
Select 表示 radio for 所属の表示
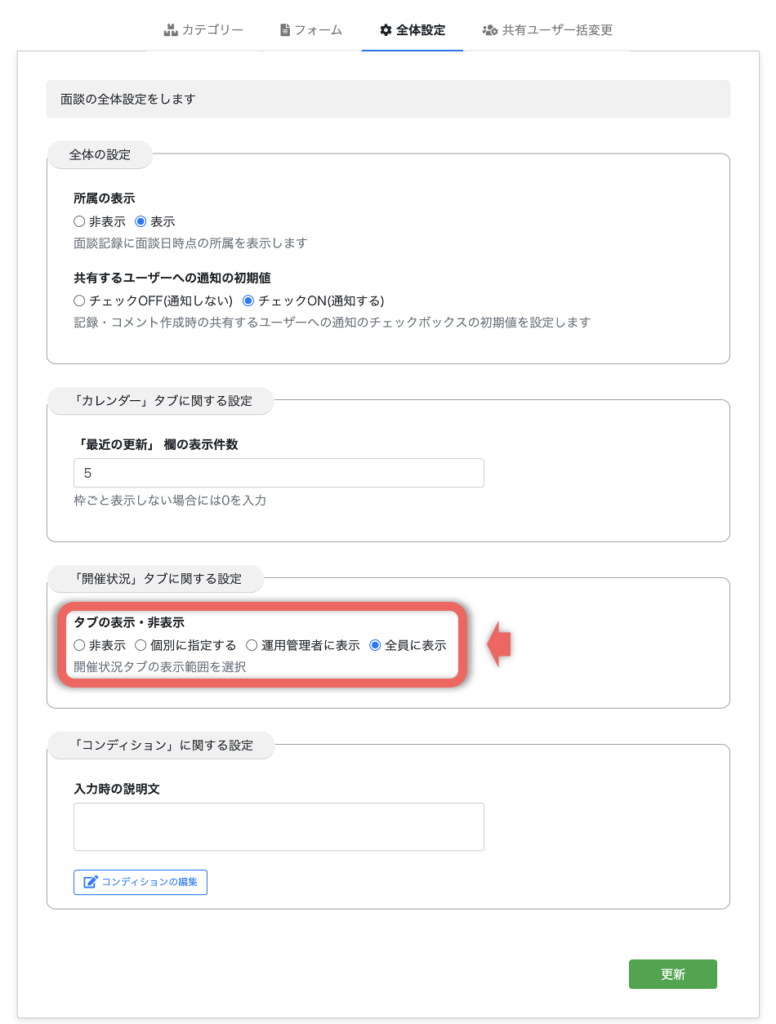(141, 222)
